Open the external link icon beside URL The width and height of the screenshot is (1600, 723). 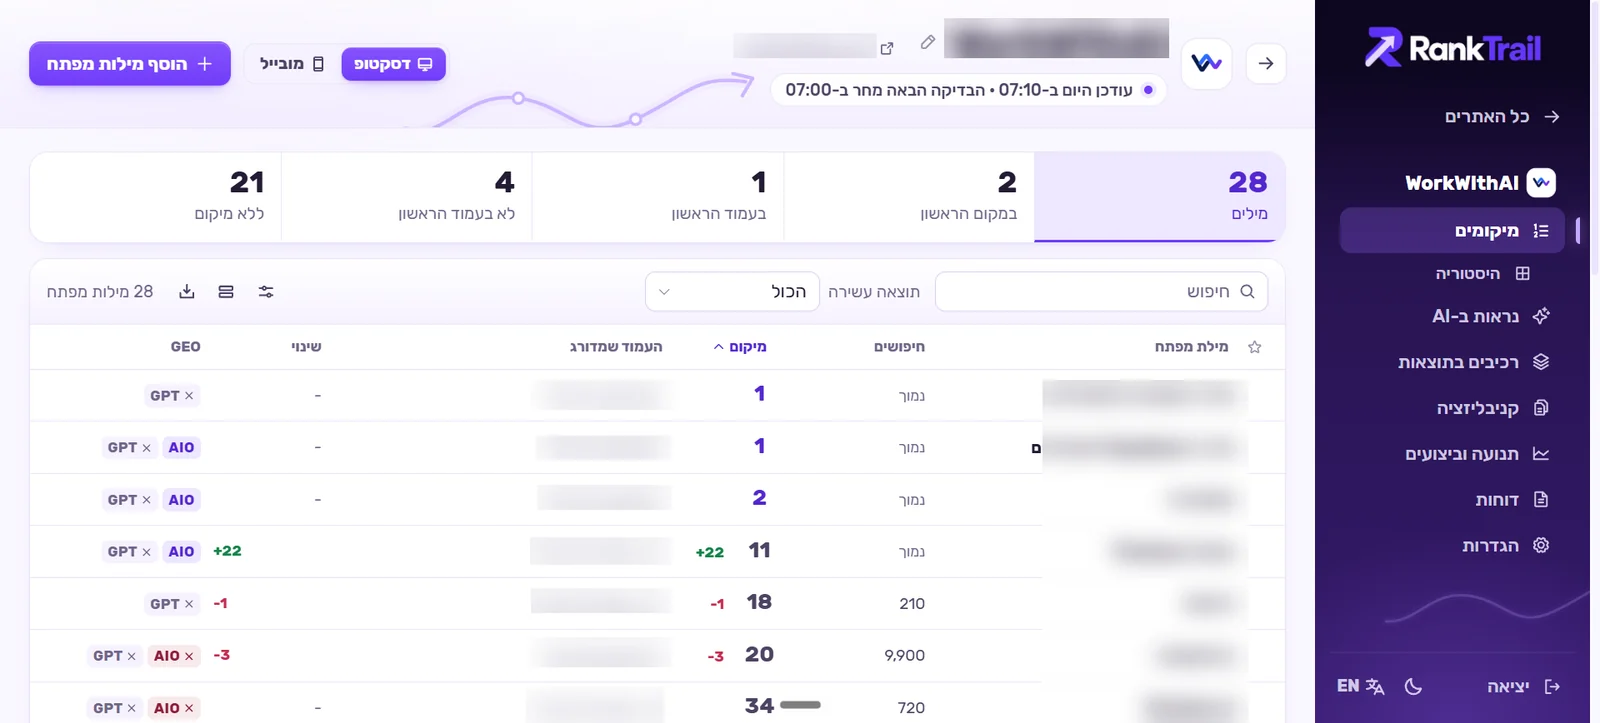pos(887,48)
